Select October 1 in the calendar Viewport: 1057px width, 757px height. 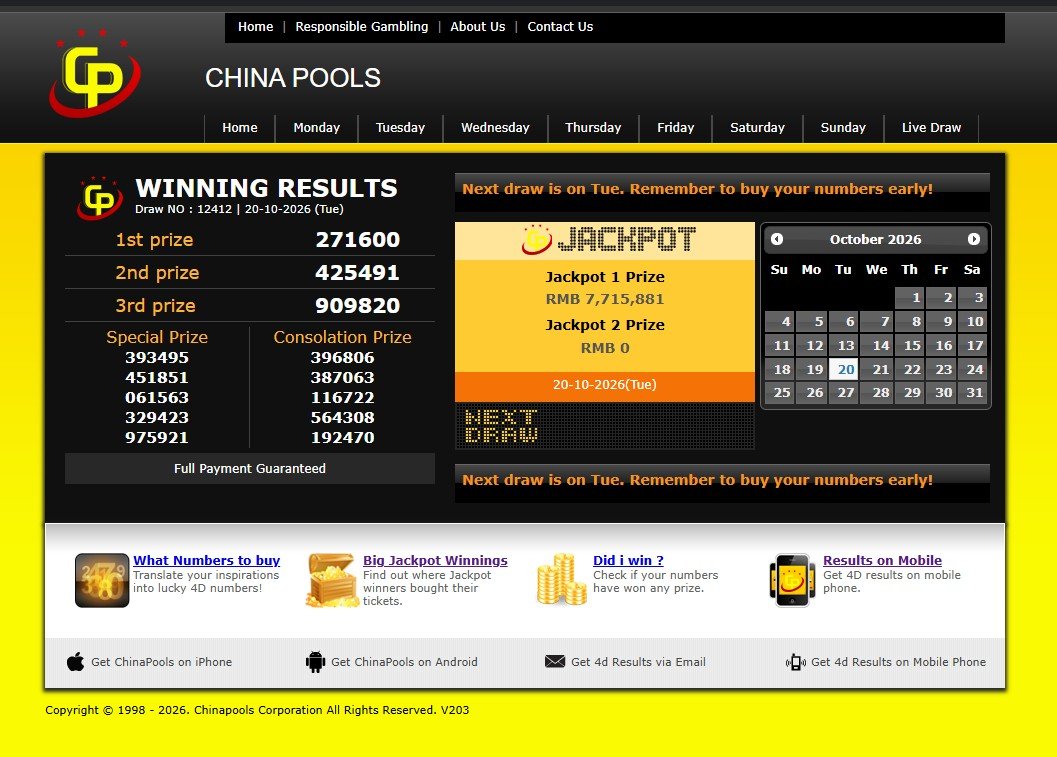tap(909, 298)
